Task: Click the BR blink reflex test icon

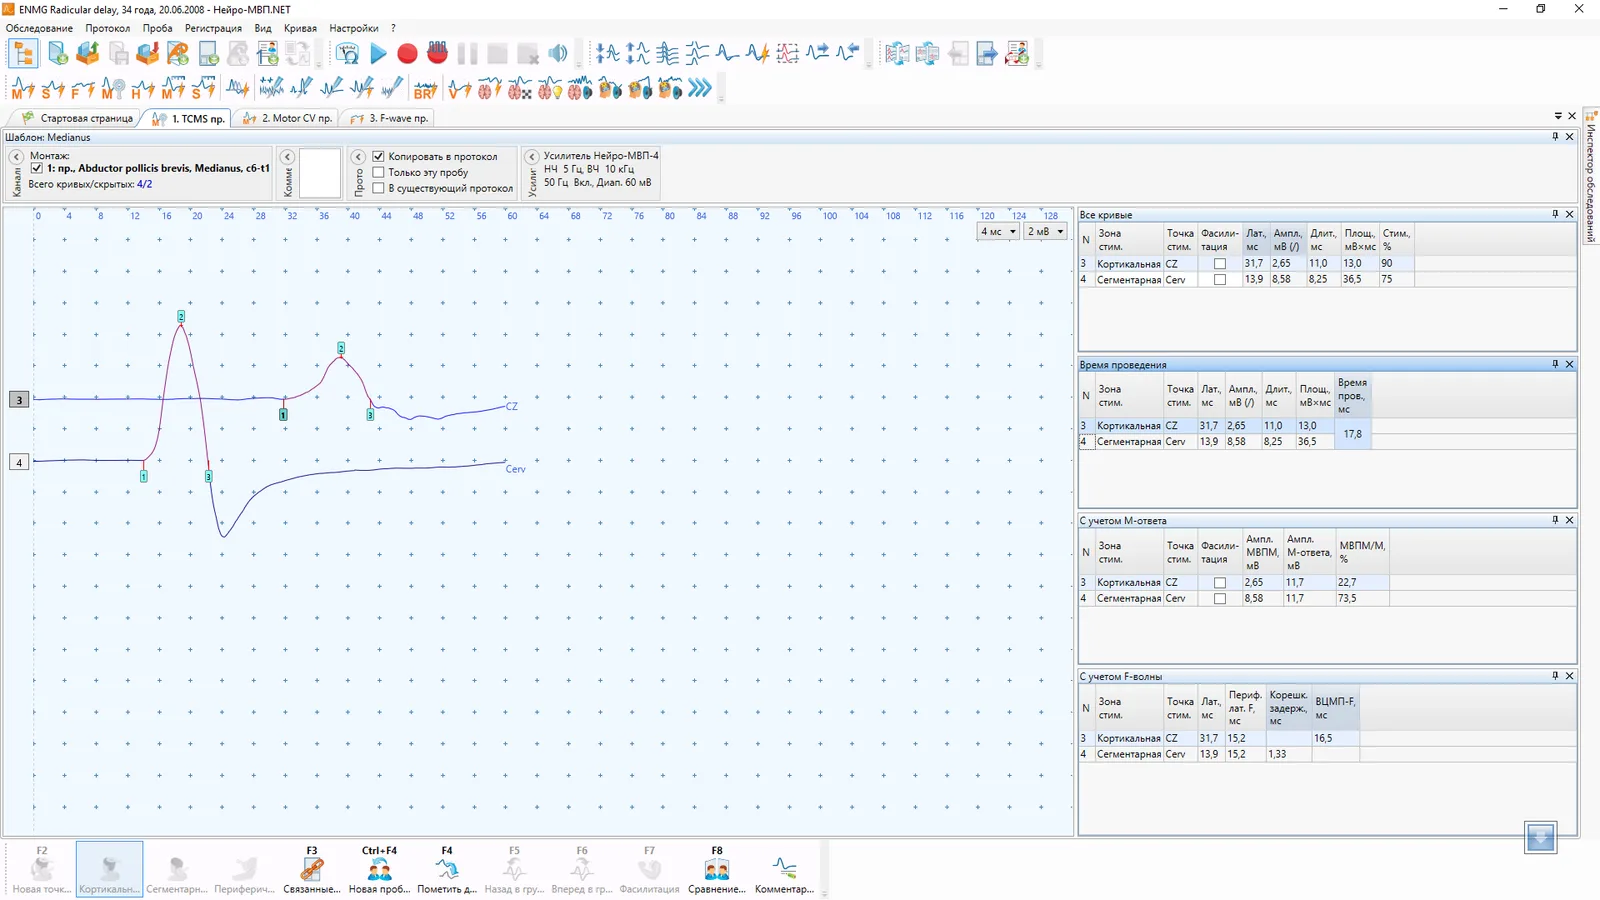Action: pyautogui.click(x=425, y=89)
